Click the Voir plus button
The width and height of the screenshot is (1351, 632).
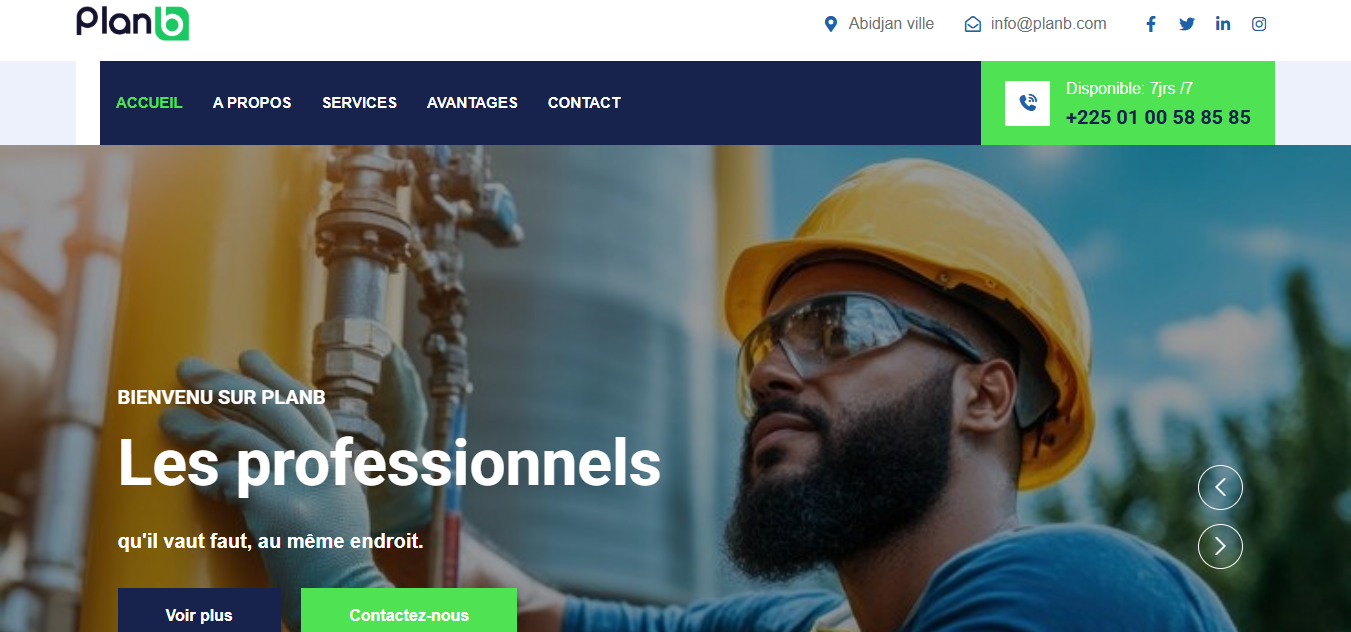(199, 610)
